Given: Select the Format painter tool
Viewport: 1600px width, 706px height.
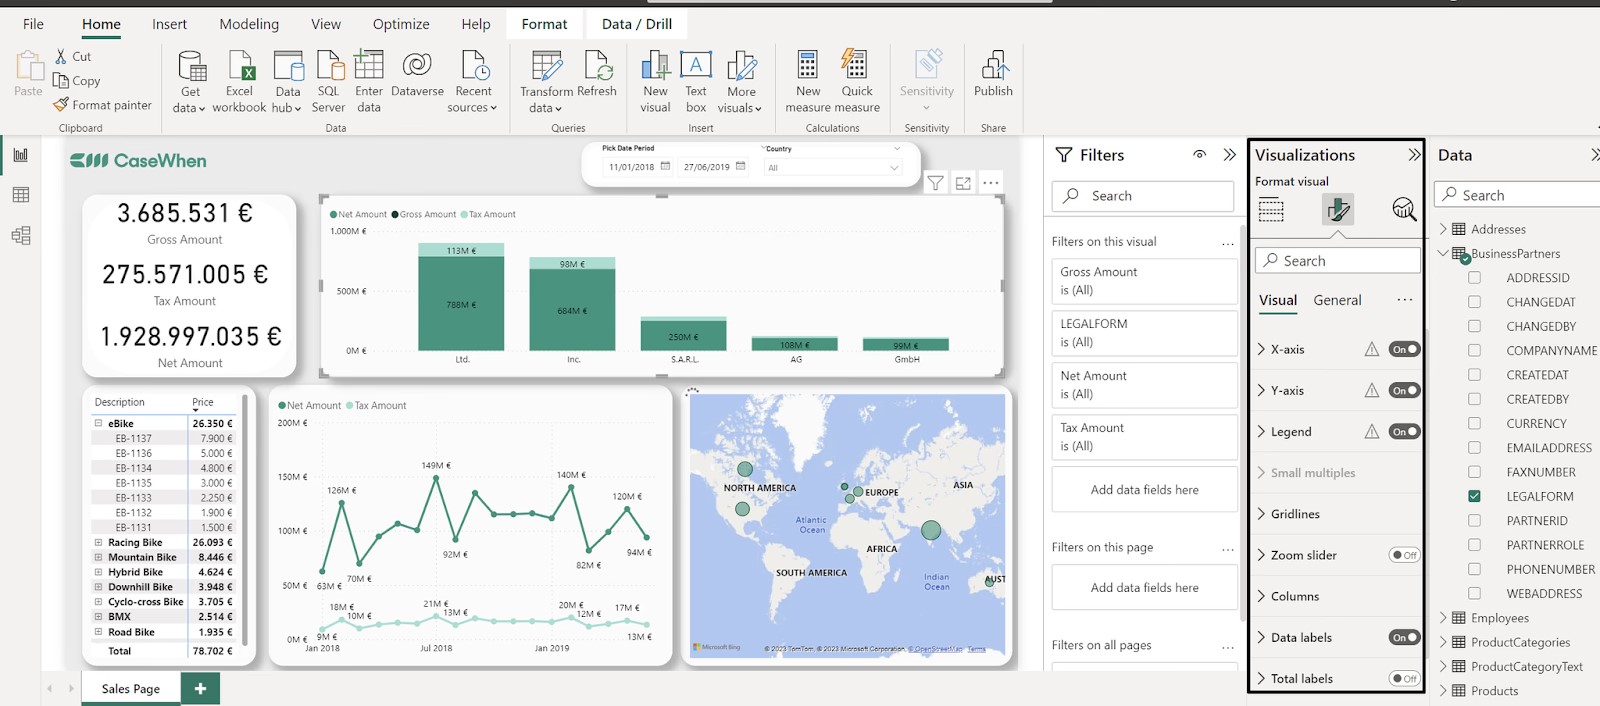Looking at the screenshot, I should click(103, 105).
